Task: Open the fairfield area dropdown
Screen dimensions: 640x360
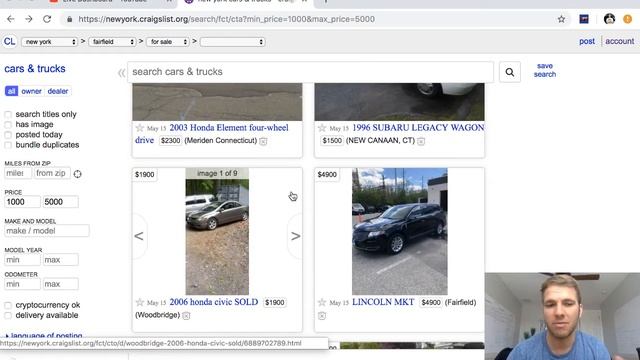Action: (112, 42)
